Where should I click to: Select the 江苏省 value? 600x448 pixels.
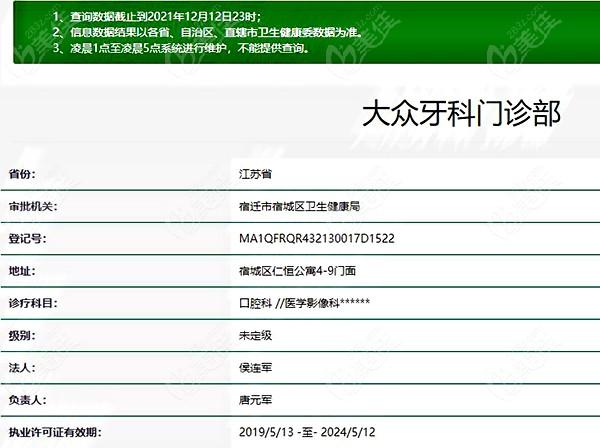(x=255, y=174)
